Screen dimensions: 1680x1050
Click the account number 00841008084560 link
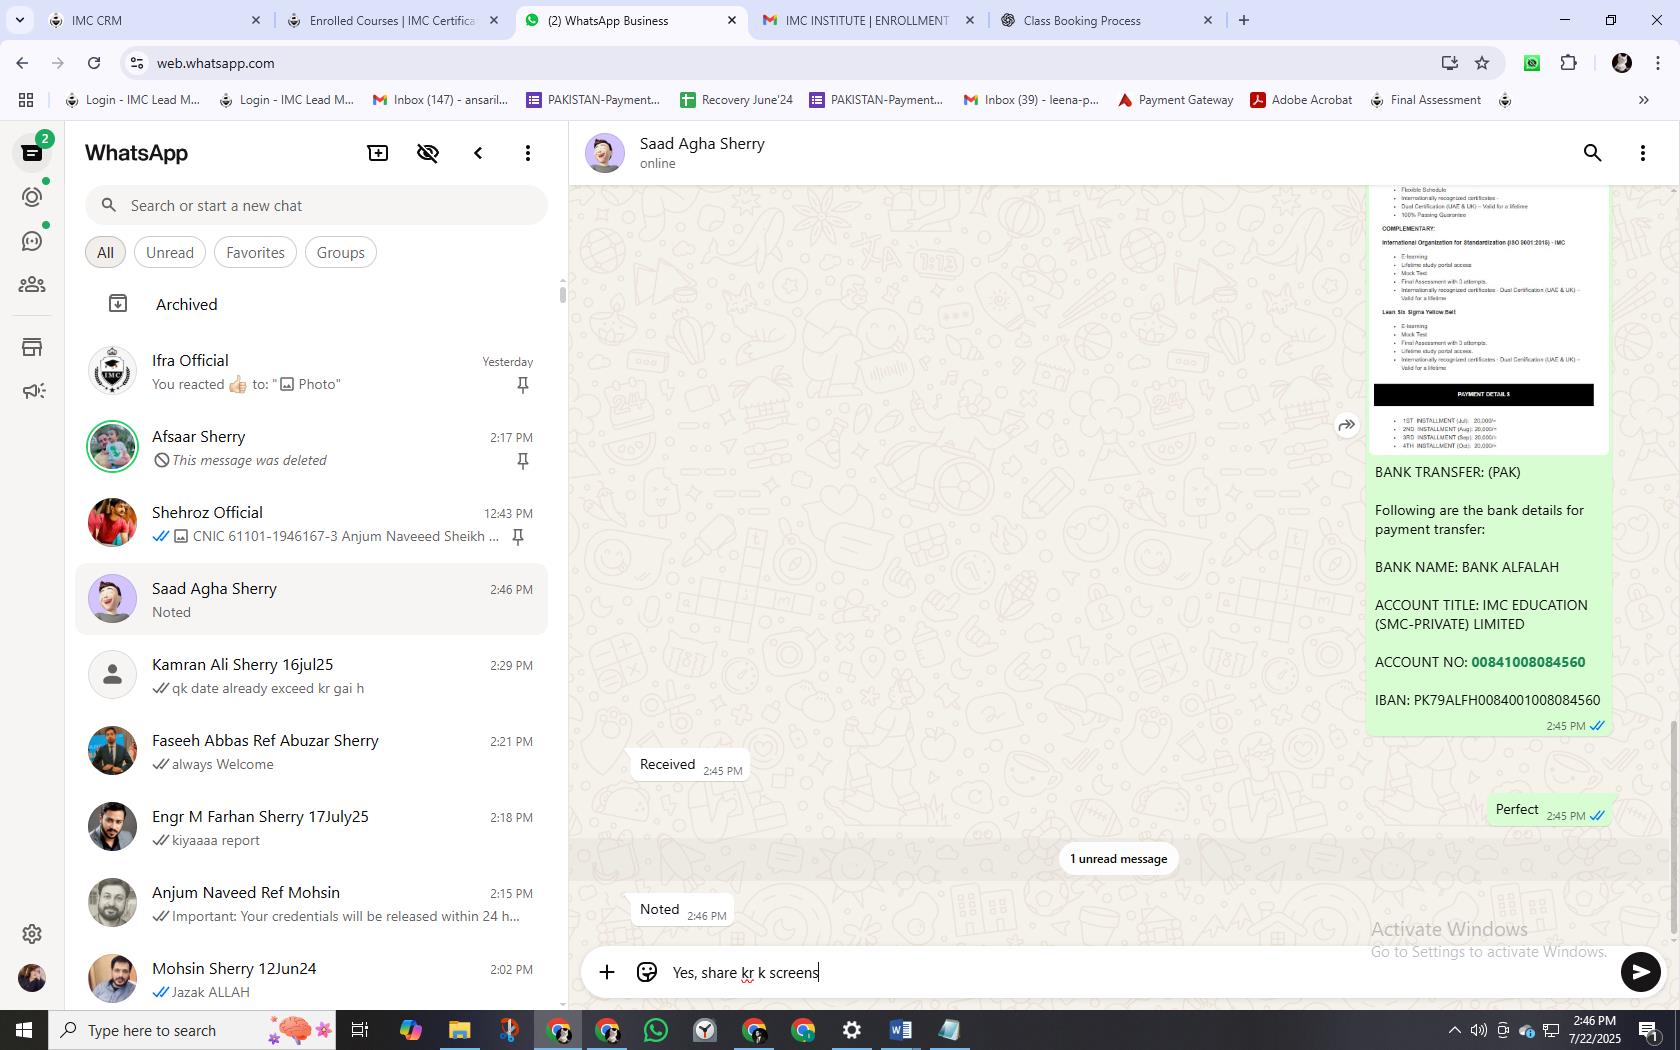click(x=1527, y=662)
